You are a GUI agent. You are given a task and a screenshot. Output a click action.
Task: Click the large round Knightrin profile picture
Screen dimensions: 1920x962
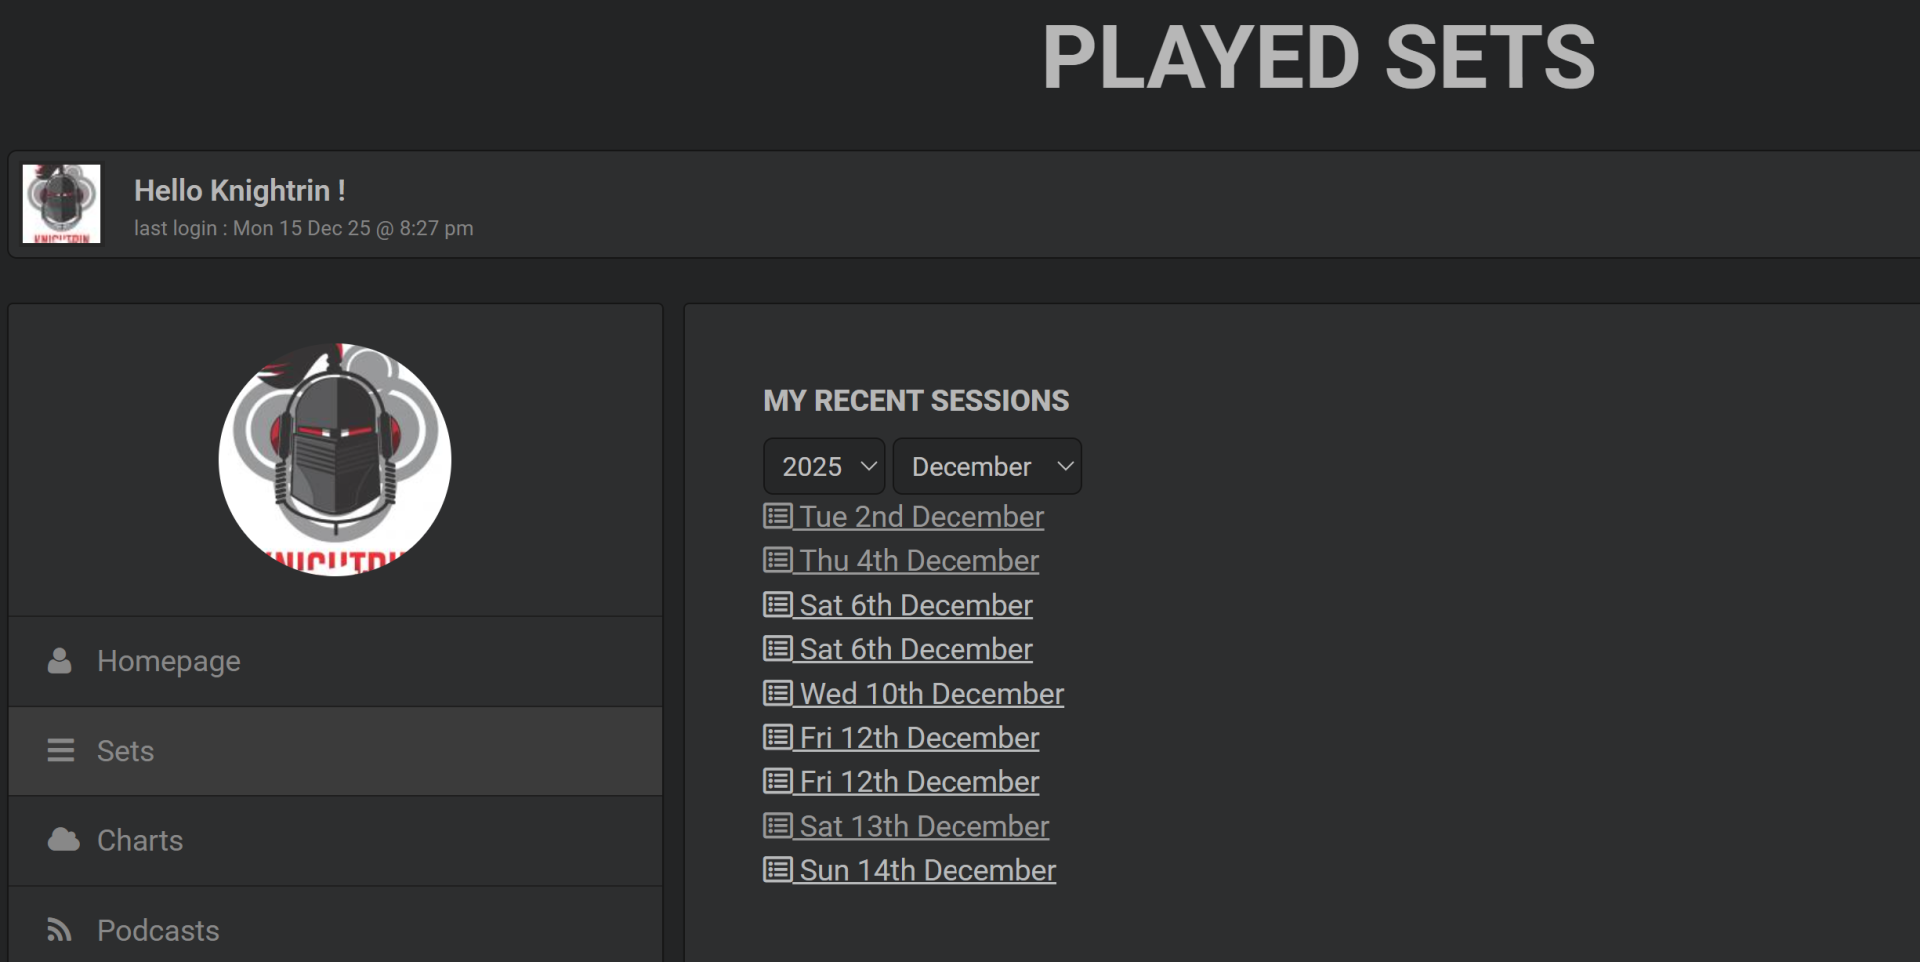(x=335, y=459)
